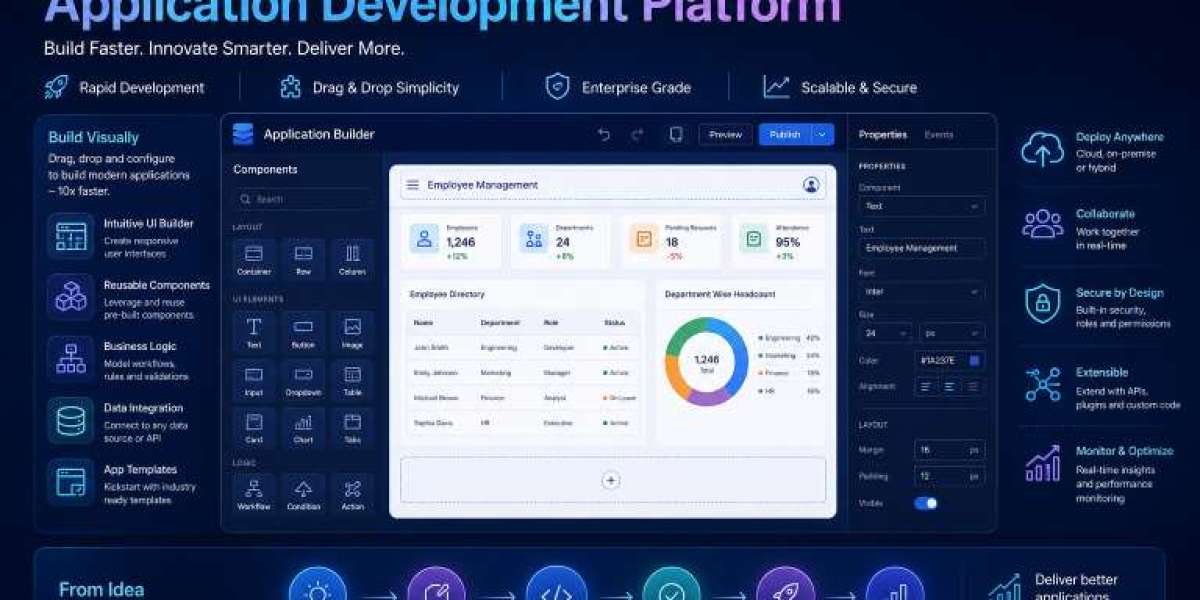Select the Card component tile
Screen dimensions: 1200x600
[254, 428]
